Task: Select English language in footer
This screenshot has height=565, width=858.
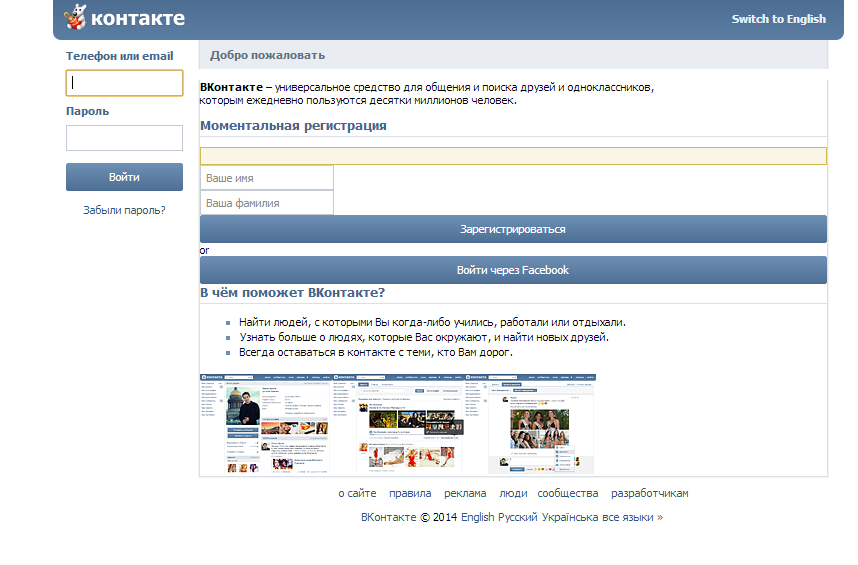Action: [x=478, y=517]
